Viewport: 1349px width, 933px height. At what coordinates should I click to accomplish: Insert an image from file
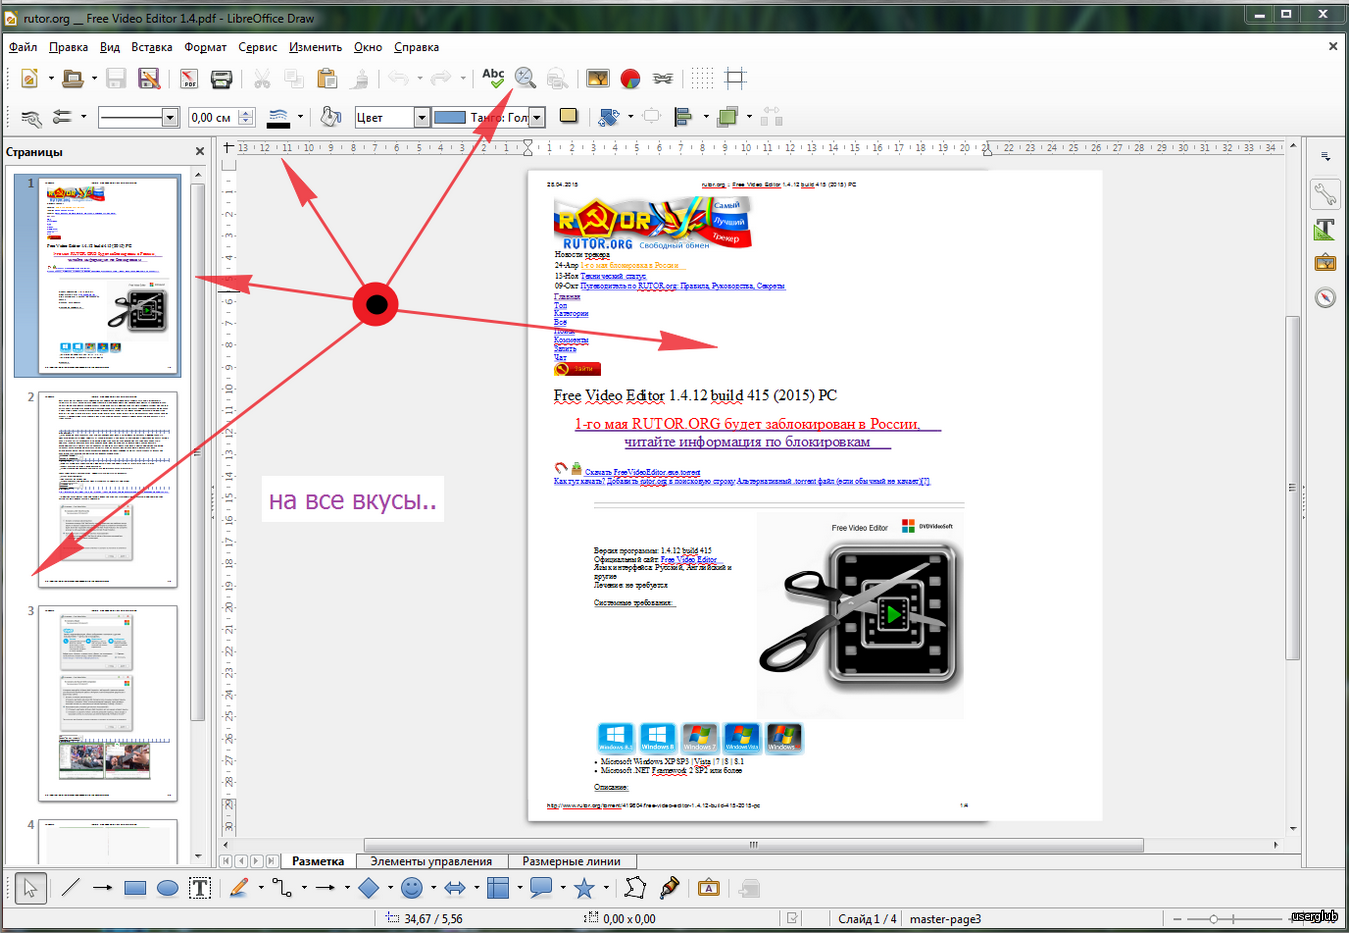click(x=598, y=78)
